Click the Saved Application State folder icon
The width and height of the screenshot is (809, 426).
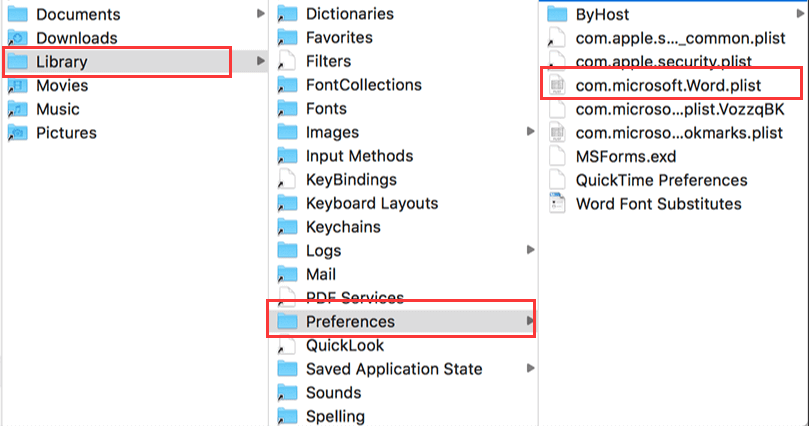click(x=287, y=369)
